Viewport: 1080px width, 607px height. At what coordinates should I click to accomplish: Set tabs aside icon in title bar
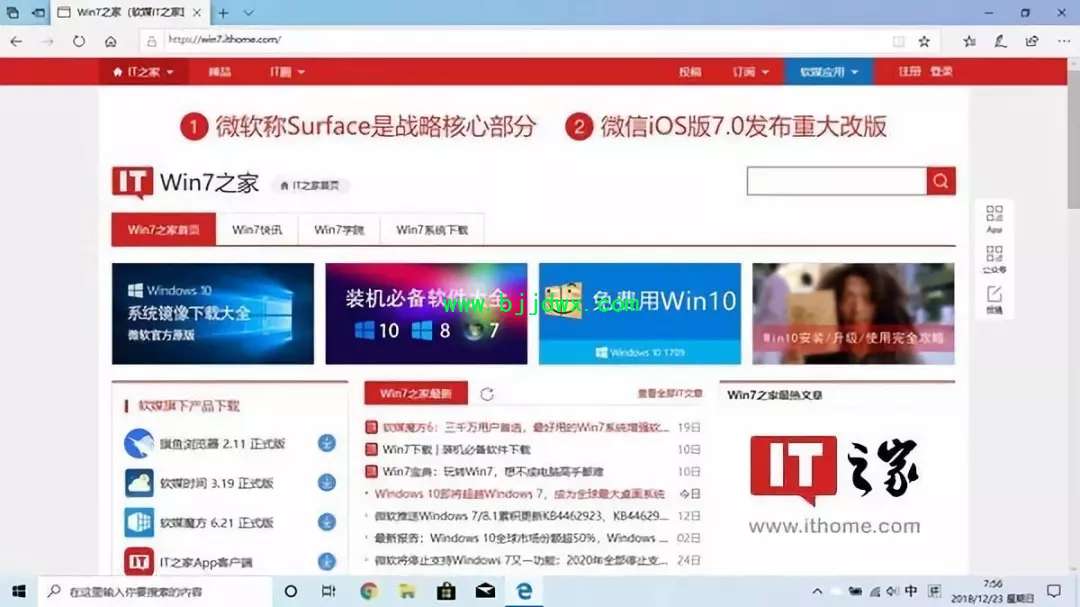point(39,12)
